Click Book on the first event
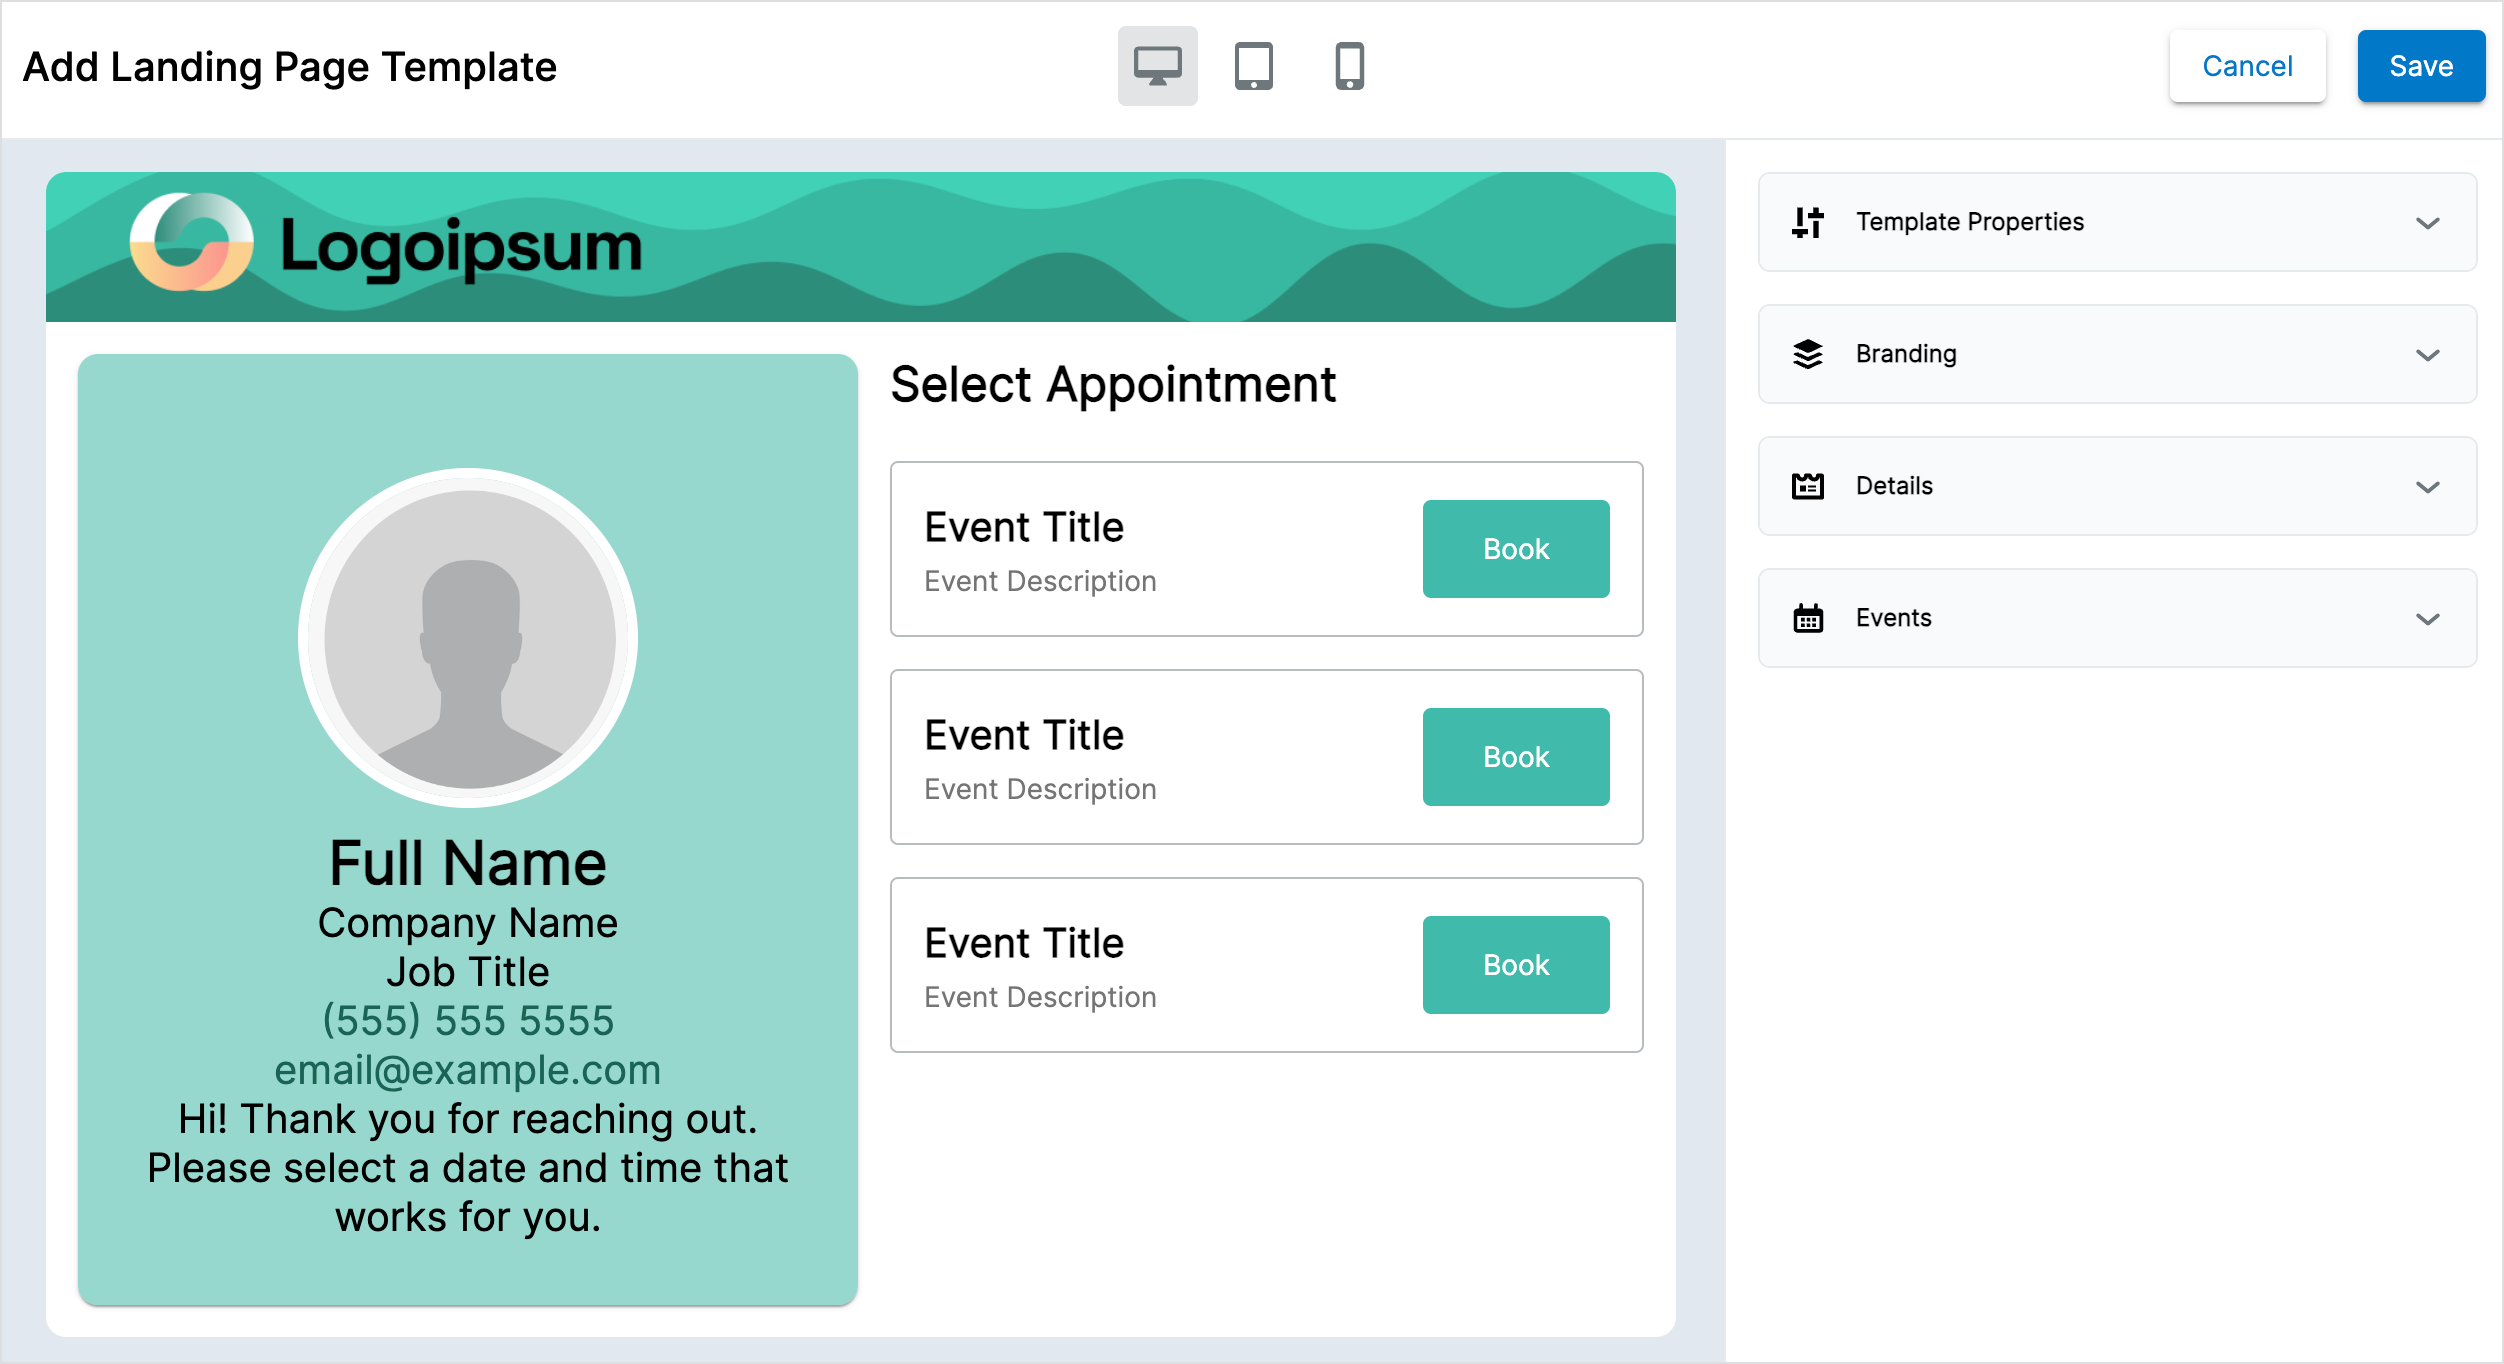Image resolution: width=2504 pixels, height=1364 pixels. tap(1515, 549)
